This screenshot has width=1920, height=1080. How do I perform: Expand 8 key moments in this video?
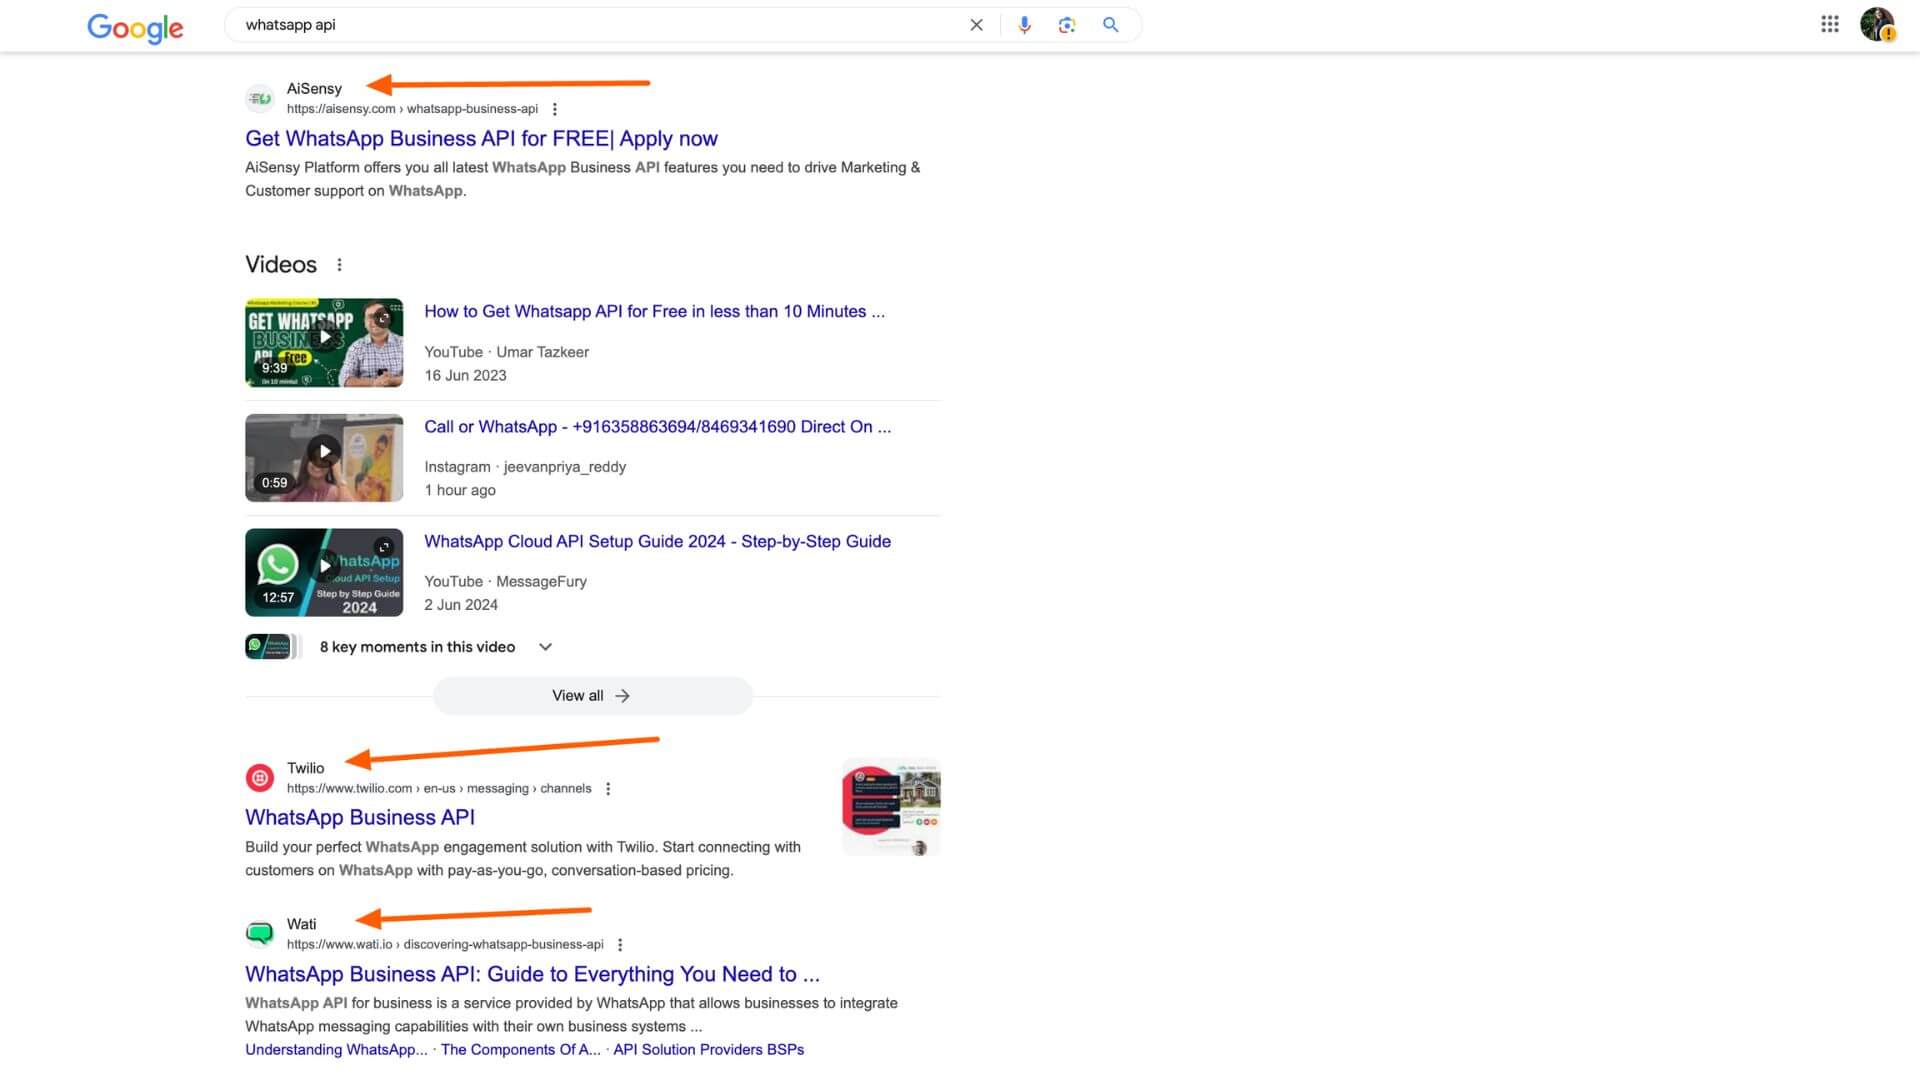pos(545,647)
